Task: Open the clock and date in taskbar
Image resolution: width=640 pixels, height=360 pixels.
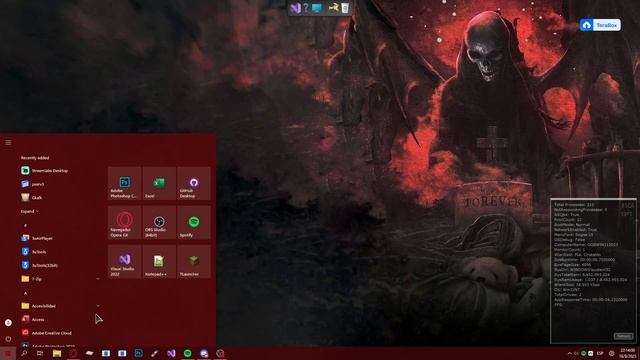Action: pos(627,353)
